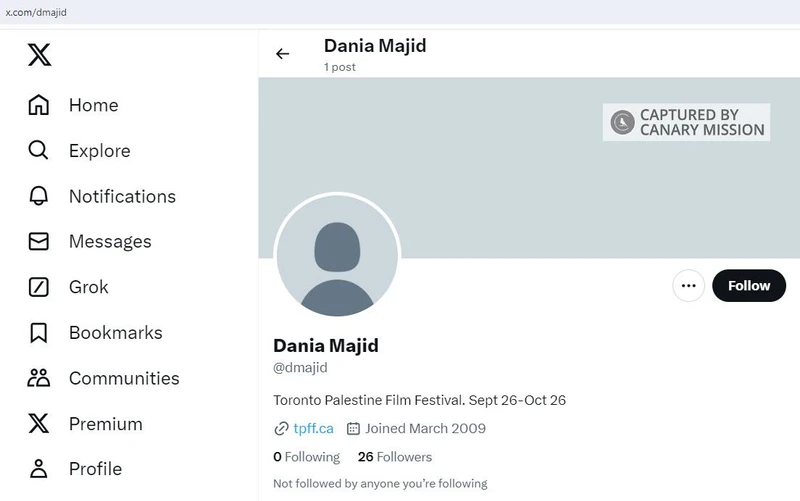Open Home via the house icon

click(x=39, y=105)
